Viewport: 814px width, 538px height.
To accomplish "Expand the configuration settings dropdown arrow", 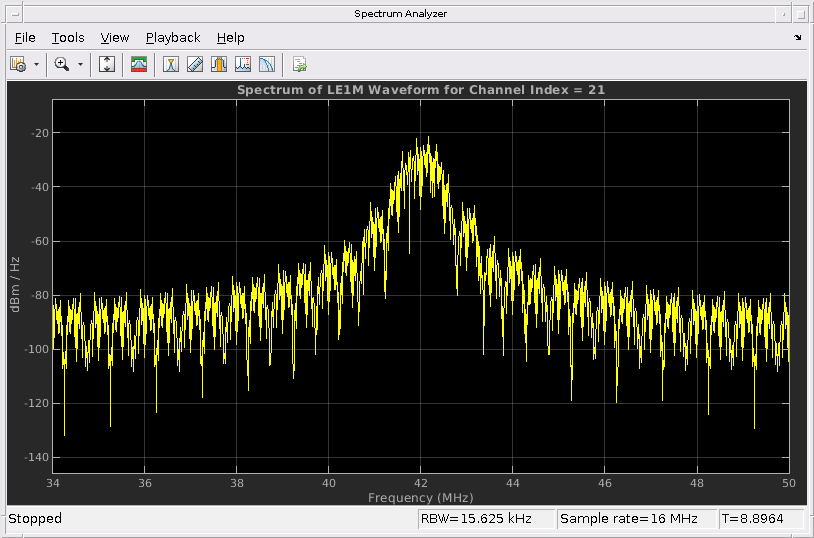I will click(x=37, y=64).
